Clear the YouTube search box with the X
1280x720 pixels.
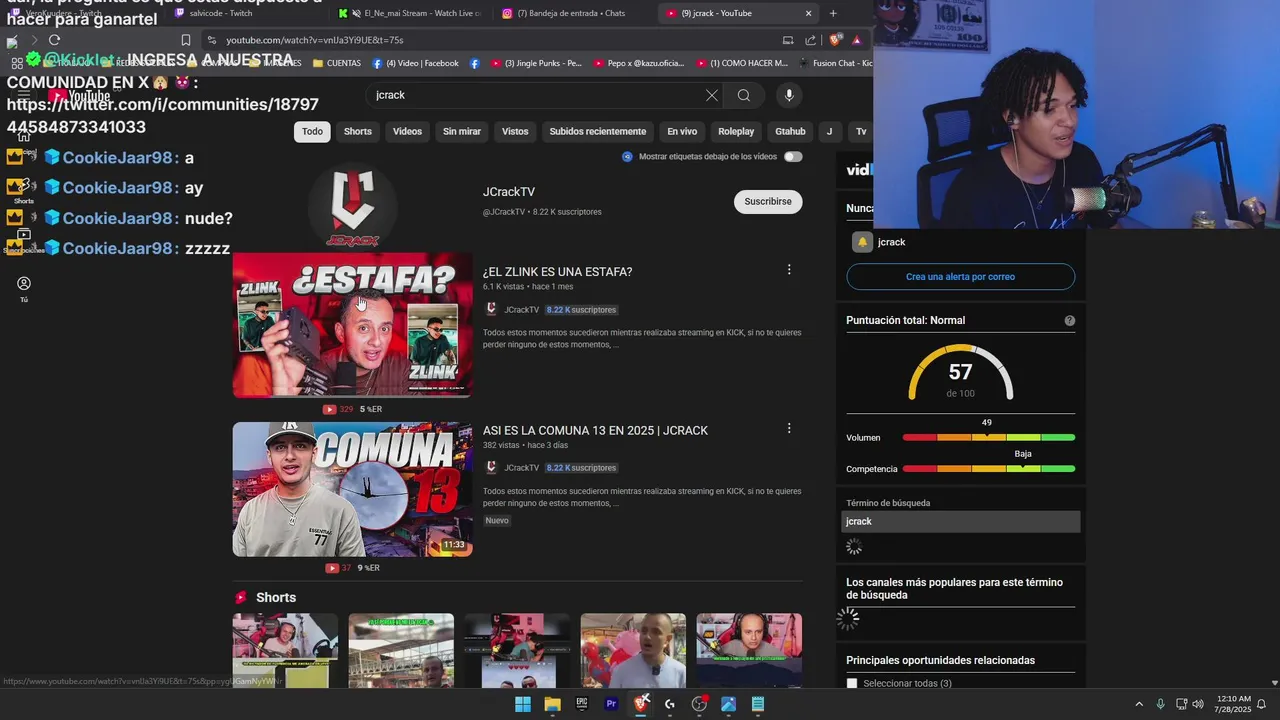[711, 95]
